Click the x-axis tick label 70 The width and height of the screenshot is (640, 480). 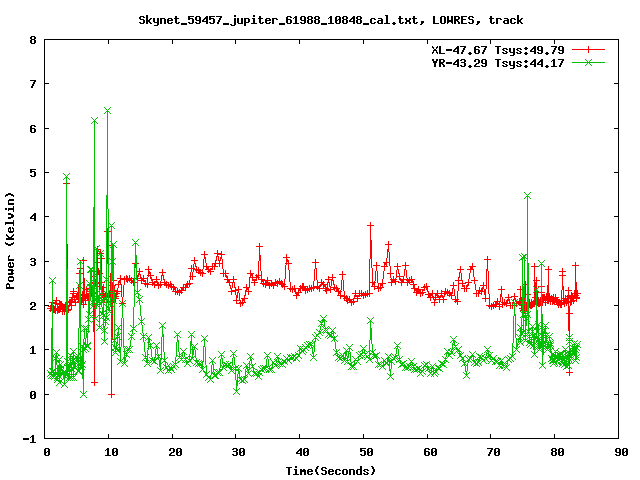tap(493, 452)
